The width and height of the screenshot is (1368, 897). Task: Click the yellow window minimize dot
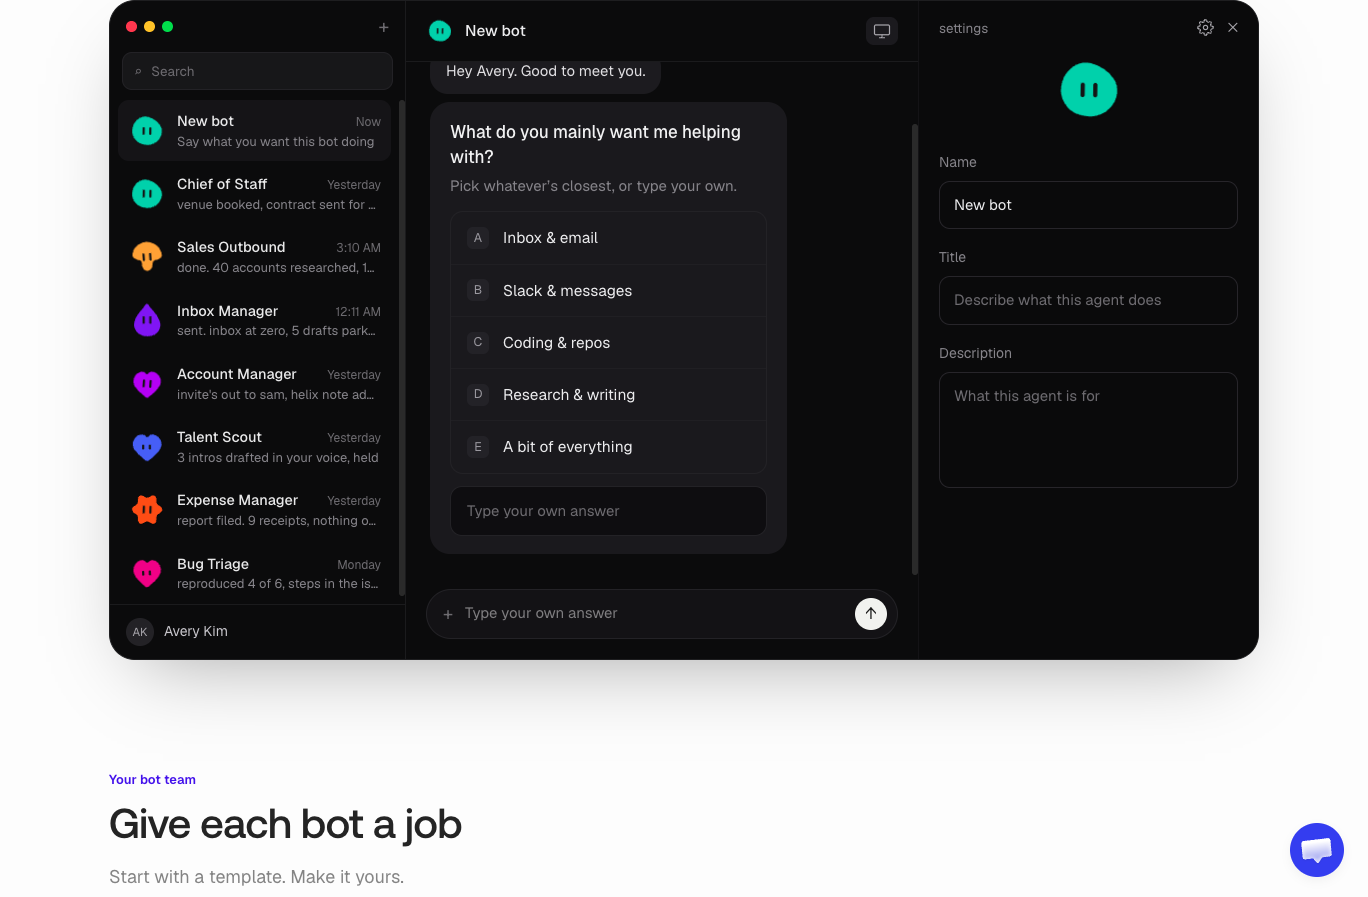(x=150, y=27)
